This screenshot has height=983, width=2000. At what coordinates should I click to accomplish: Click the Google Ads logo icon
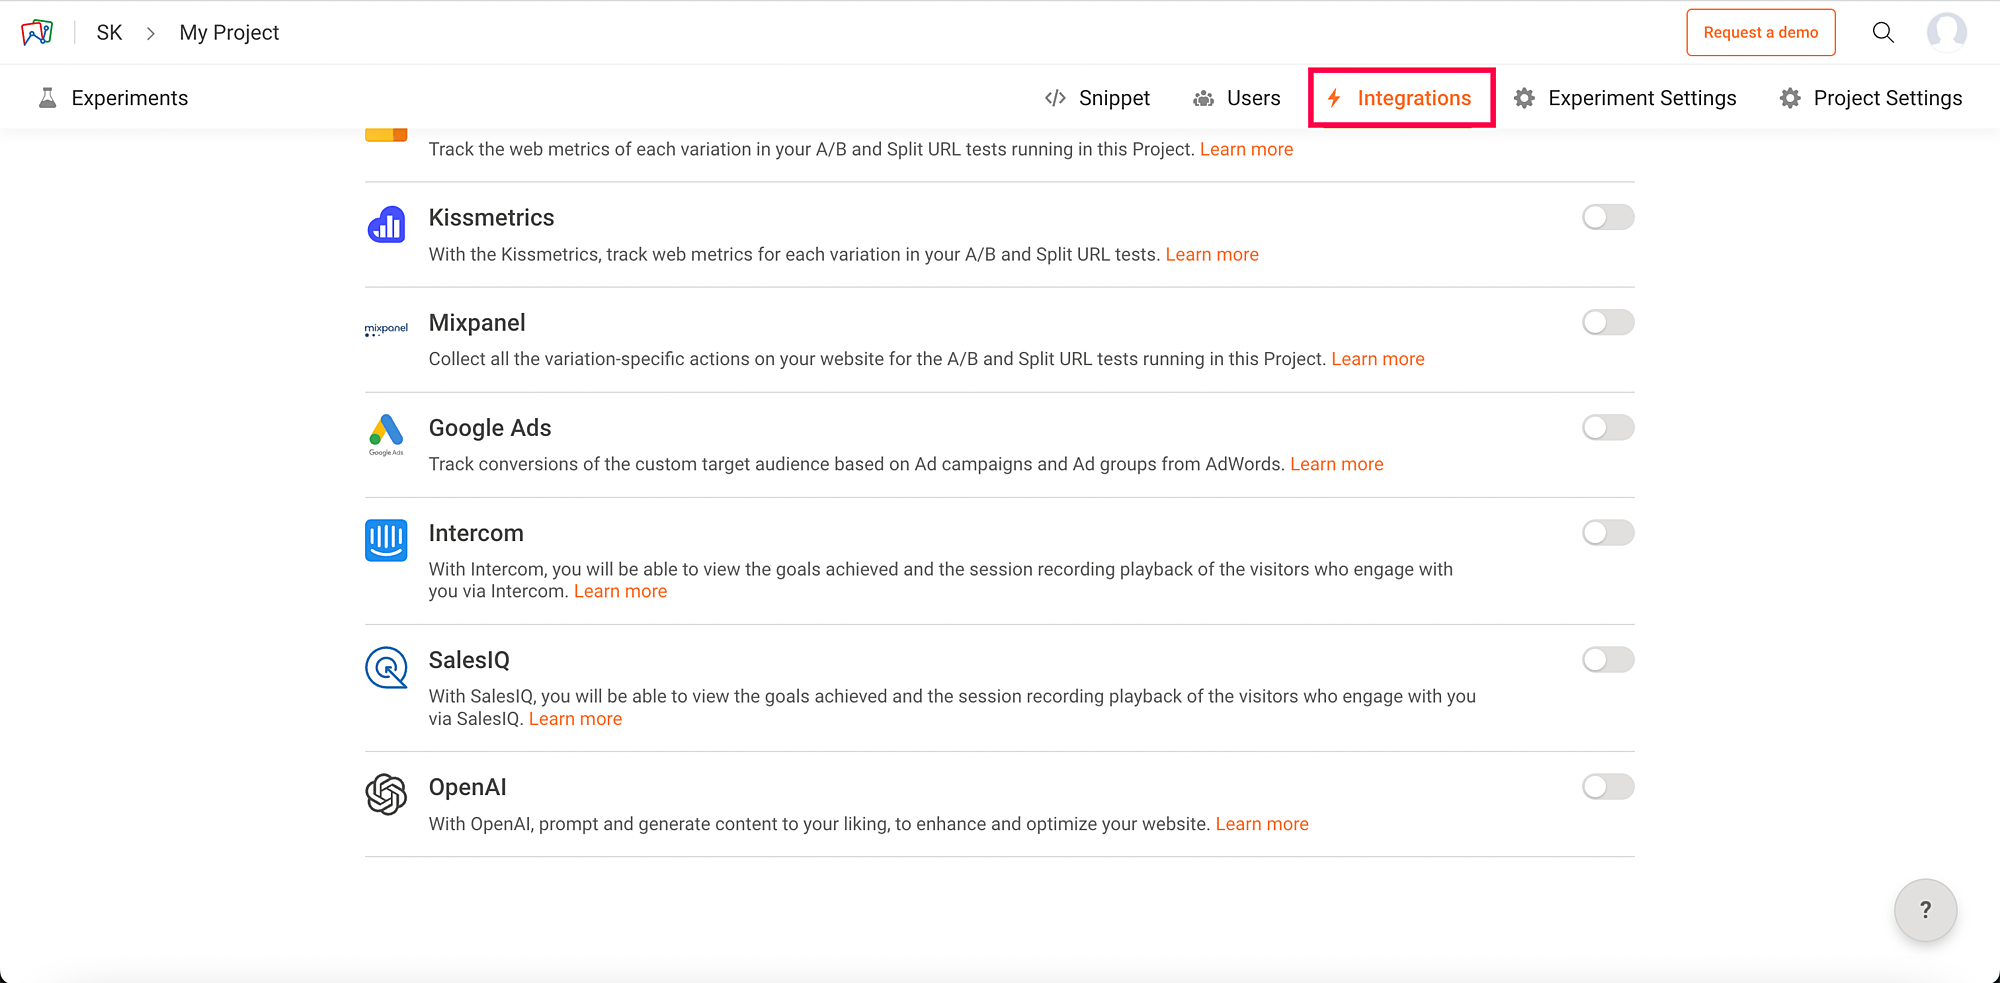[x=386, y=434]
